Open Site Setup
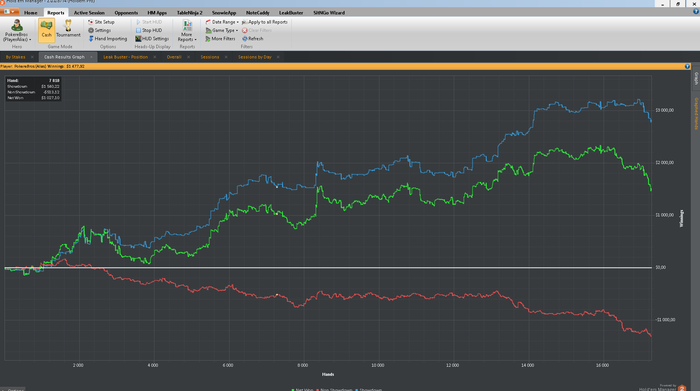Screen dimensions: 700x391 pos(101,22)
